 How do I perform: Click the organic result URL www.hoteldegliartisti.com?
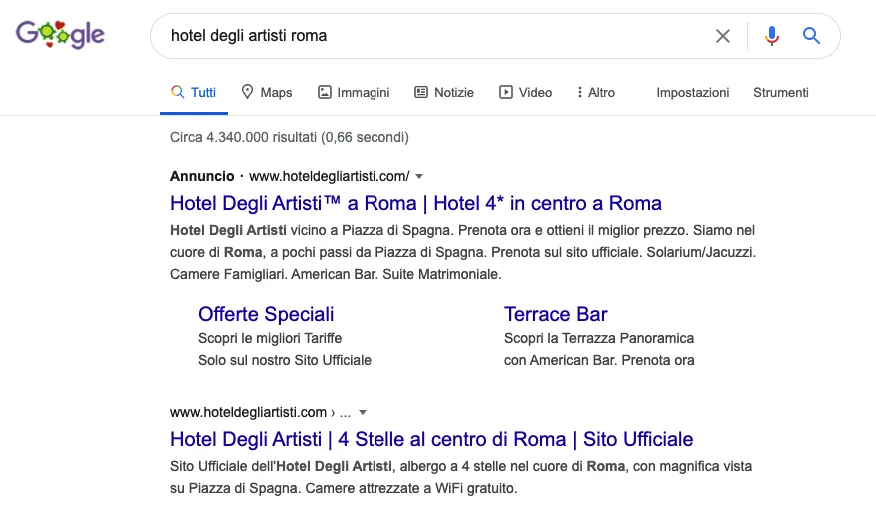pyautogui.click(x=248, y=412)
